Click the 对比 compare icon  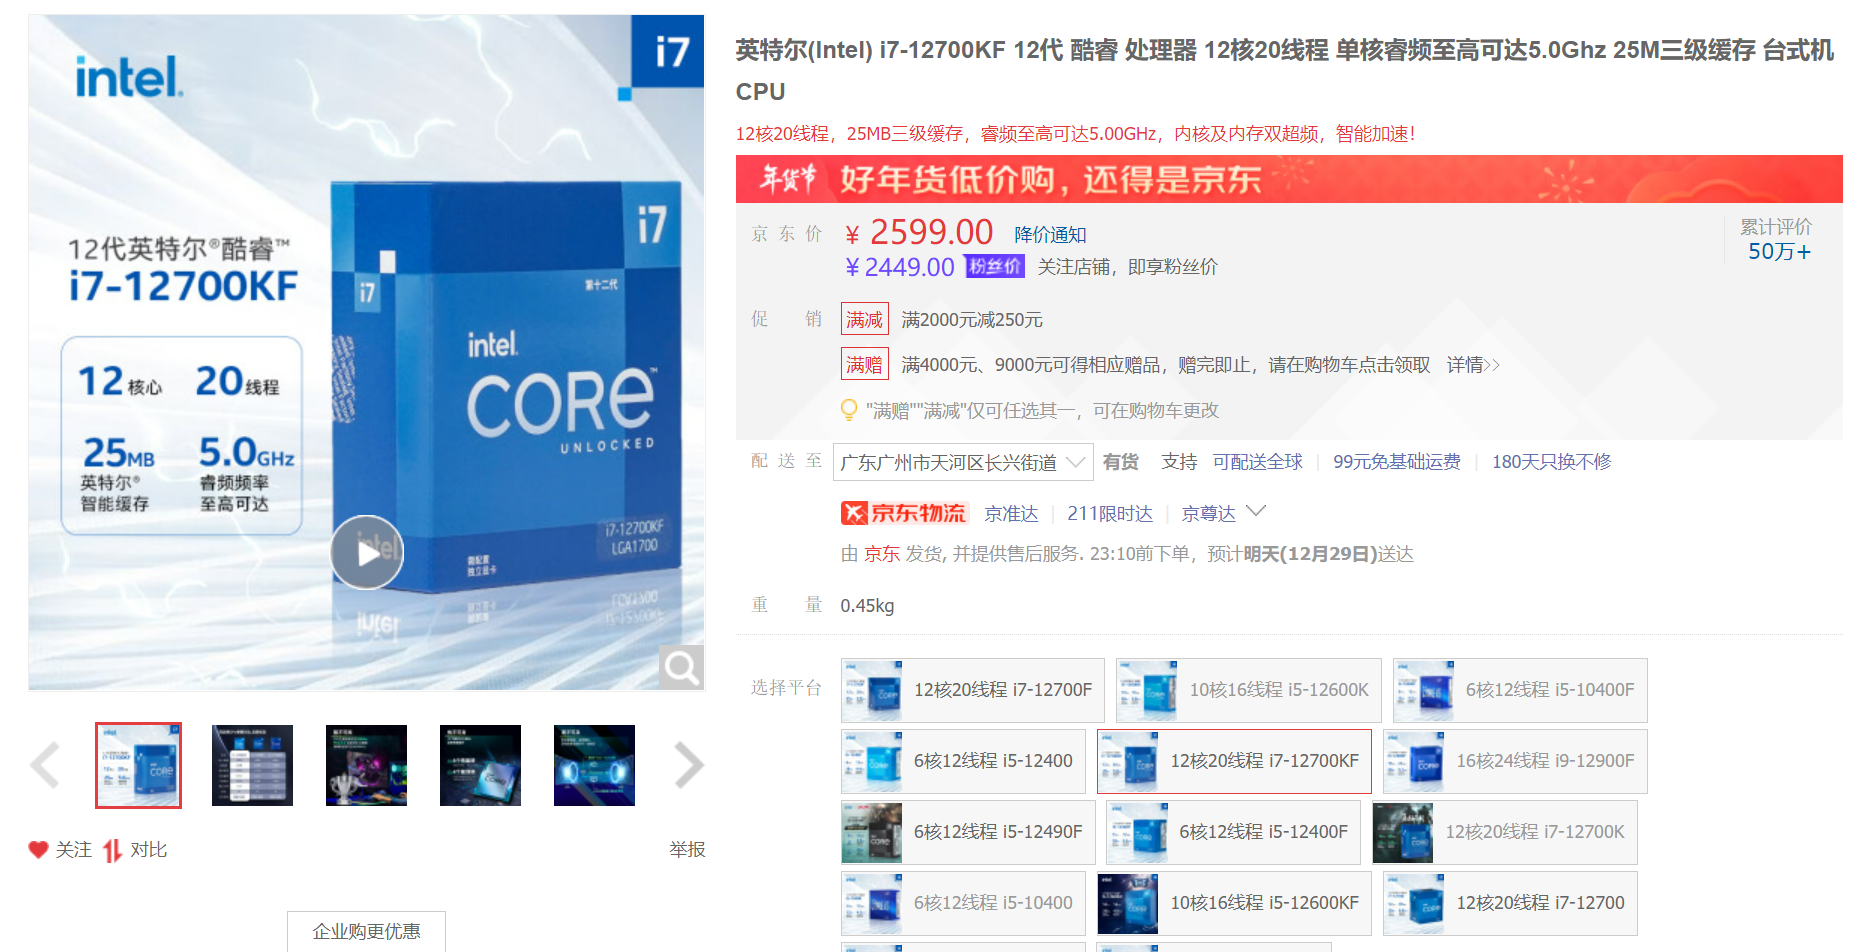click(112, 850)
